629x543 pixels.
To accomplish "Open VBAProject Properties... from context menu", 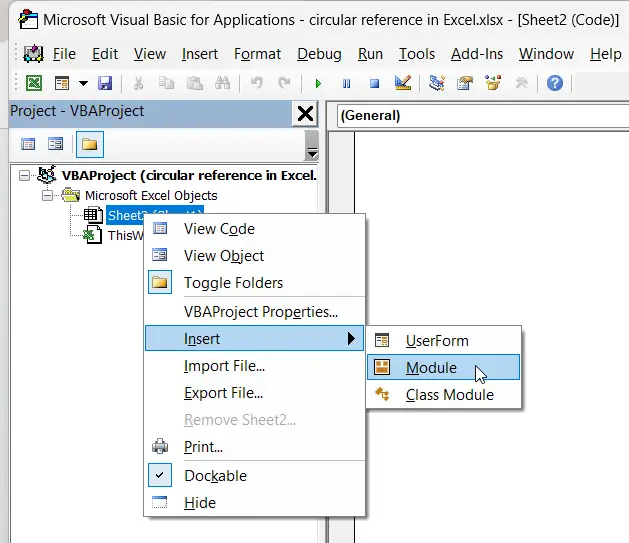I will tap(255, 312).
